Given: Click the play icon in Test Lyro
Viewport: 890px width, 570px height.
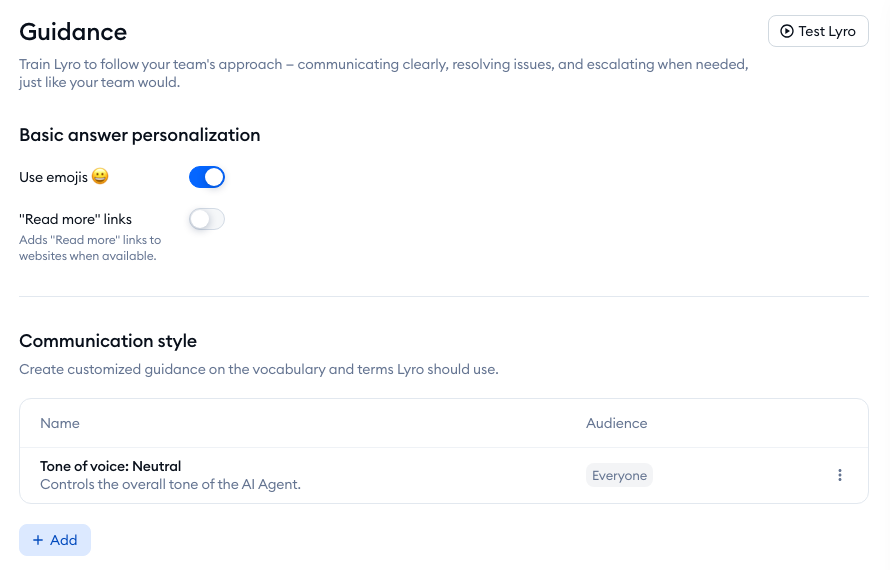Looking at the screenshot, I should click(787, 31).
